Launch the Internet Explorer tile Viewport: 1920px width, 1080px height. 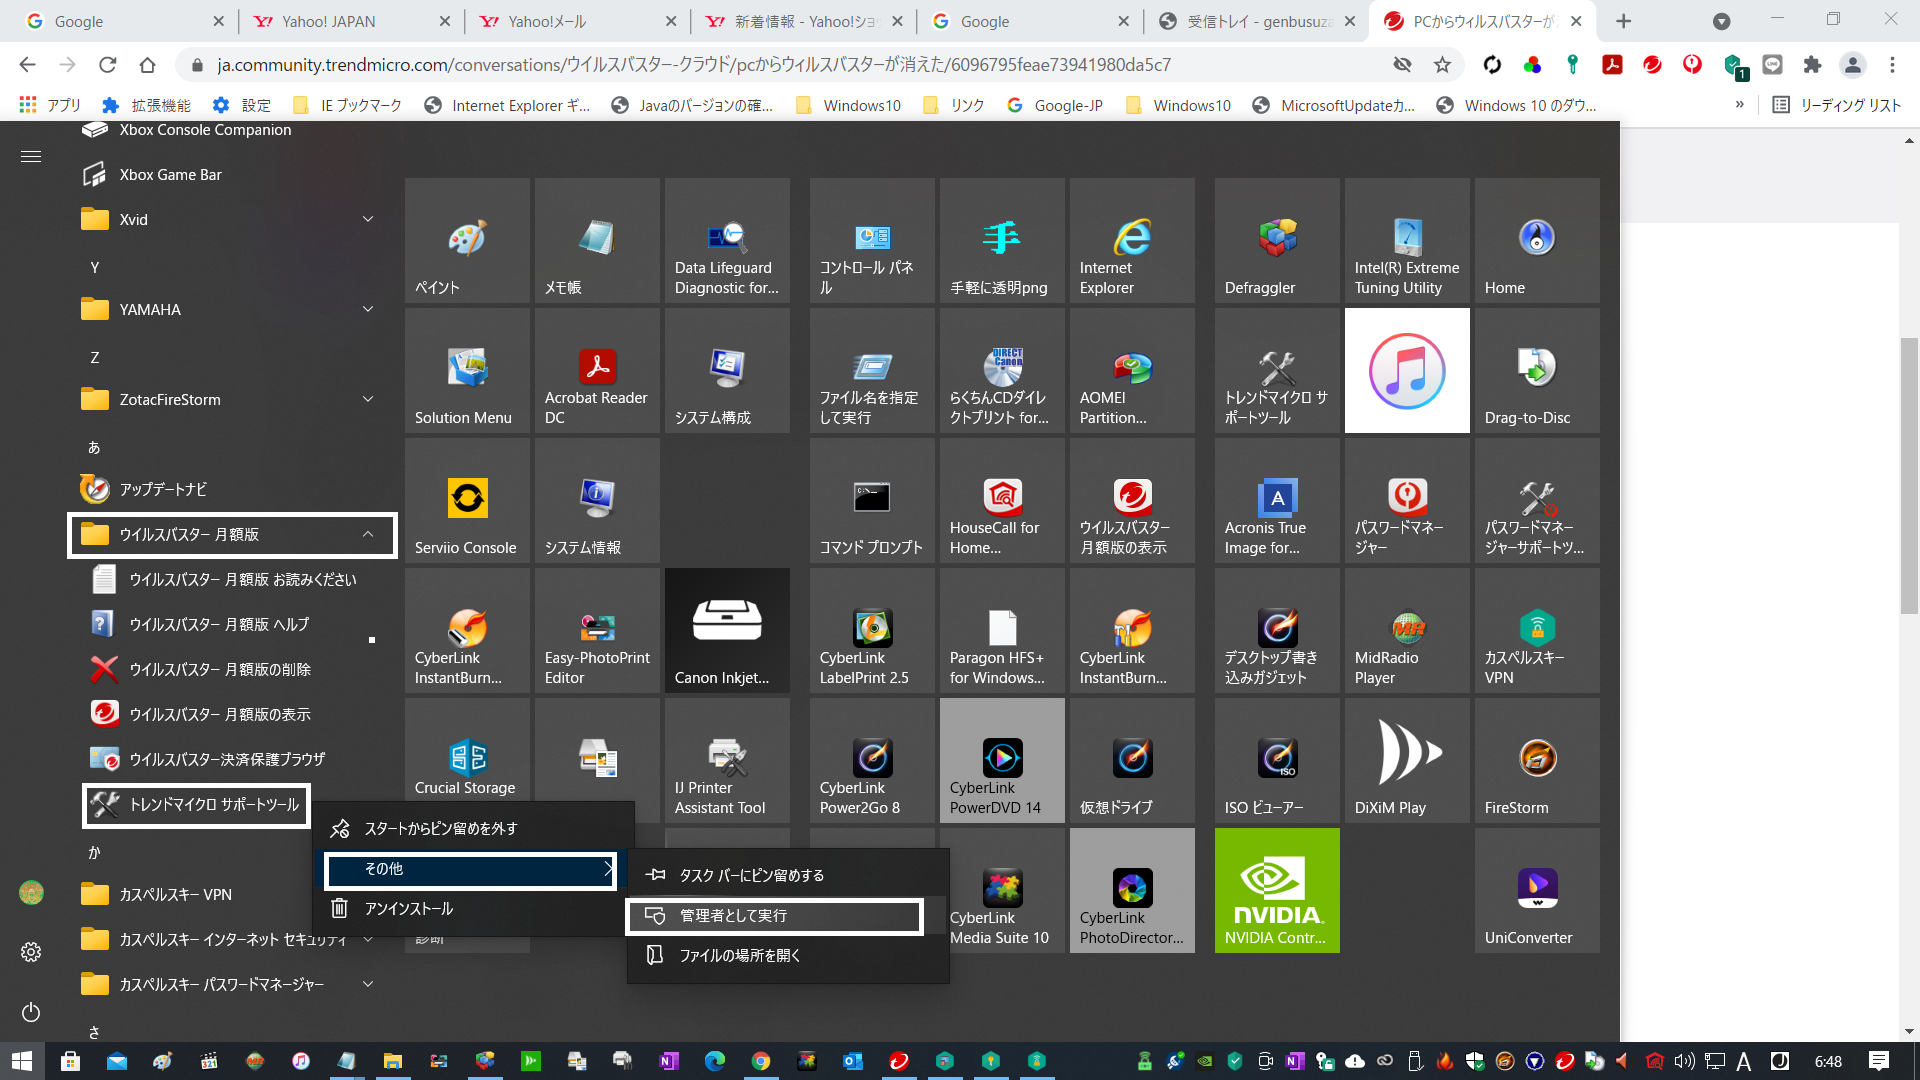coord(1132,241)
